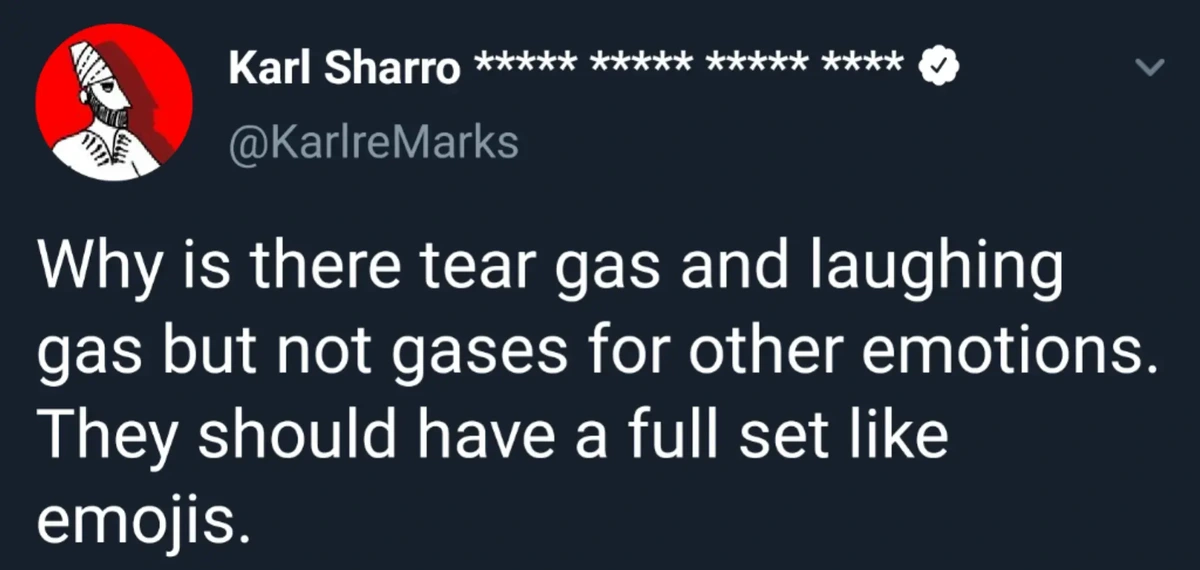Open the @KarlreMarks handle link
1200x570 pixels.
[x=374, y=142]
